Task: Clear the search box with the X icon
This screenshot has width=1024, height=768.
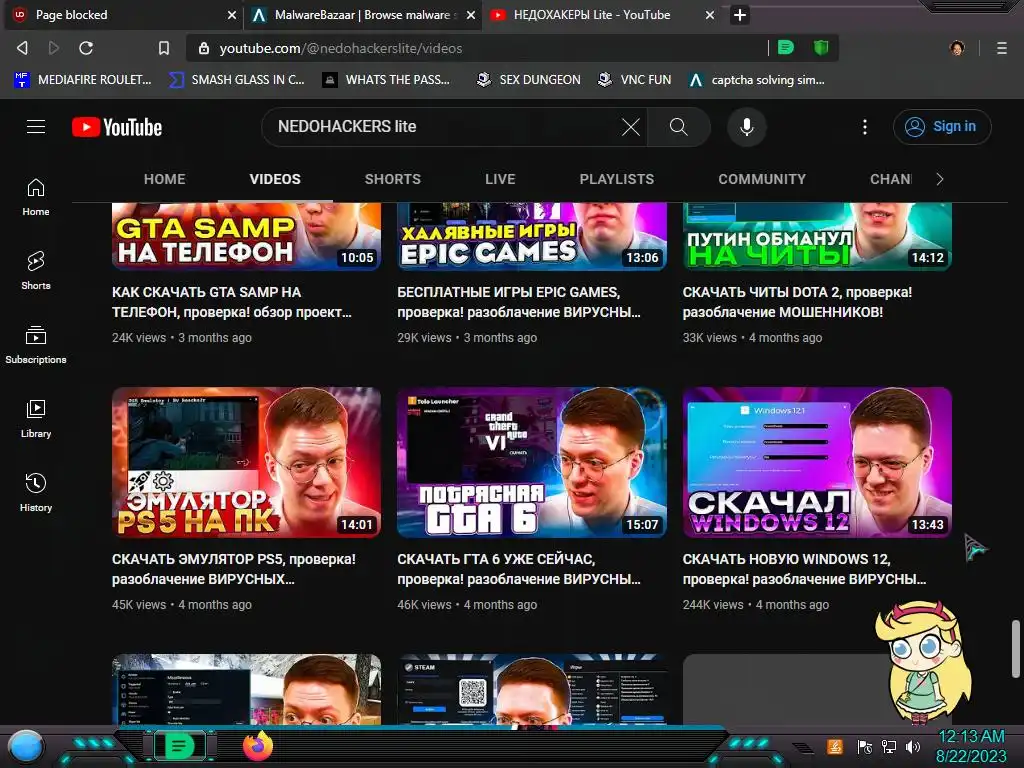Action: (x=631, y=127)
